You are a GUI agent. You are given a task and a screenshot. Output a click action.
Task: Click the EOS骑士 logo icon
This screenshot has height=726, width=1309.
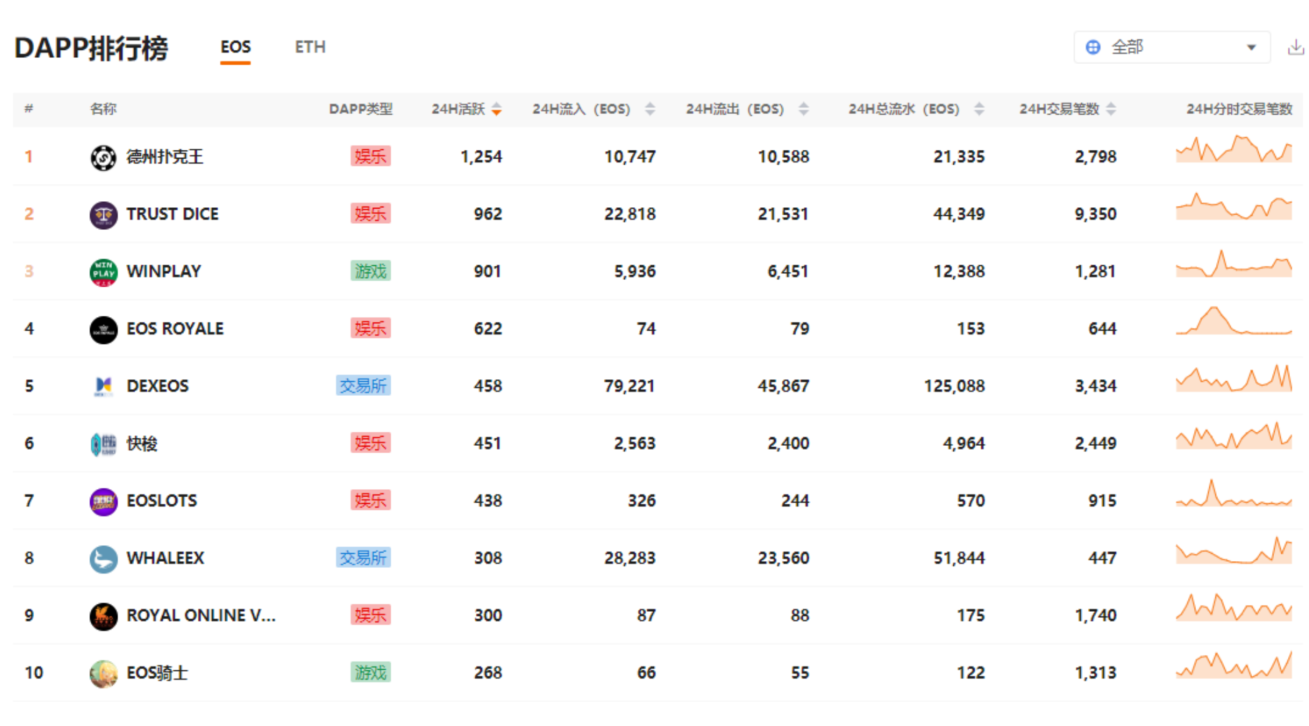103,673
